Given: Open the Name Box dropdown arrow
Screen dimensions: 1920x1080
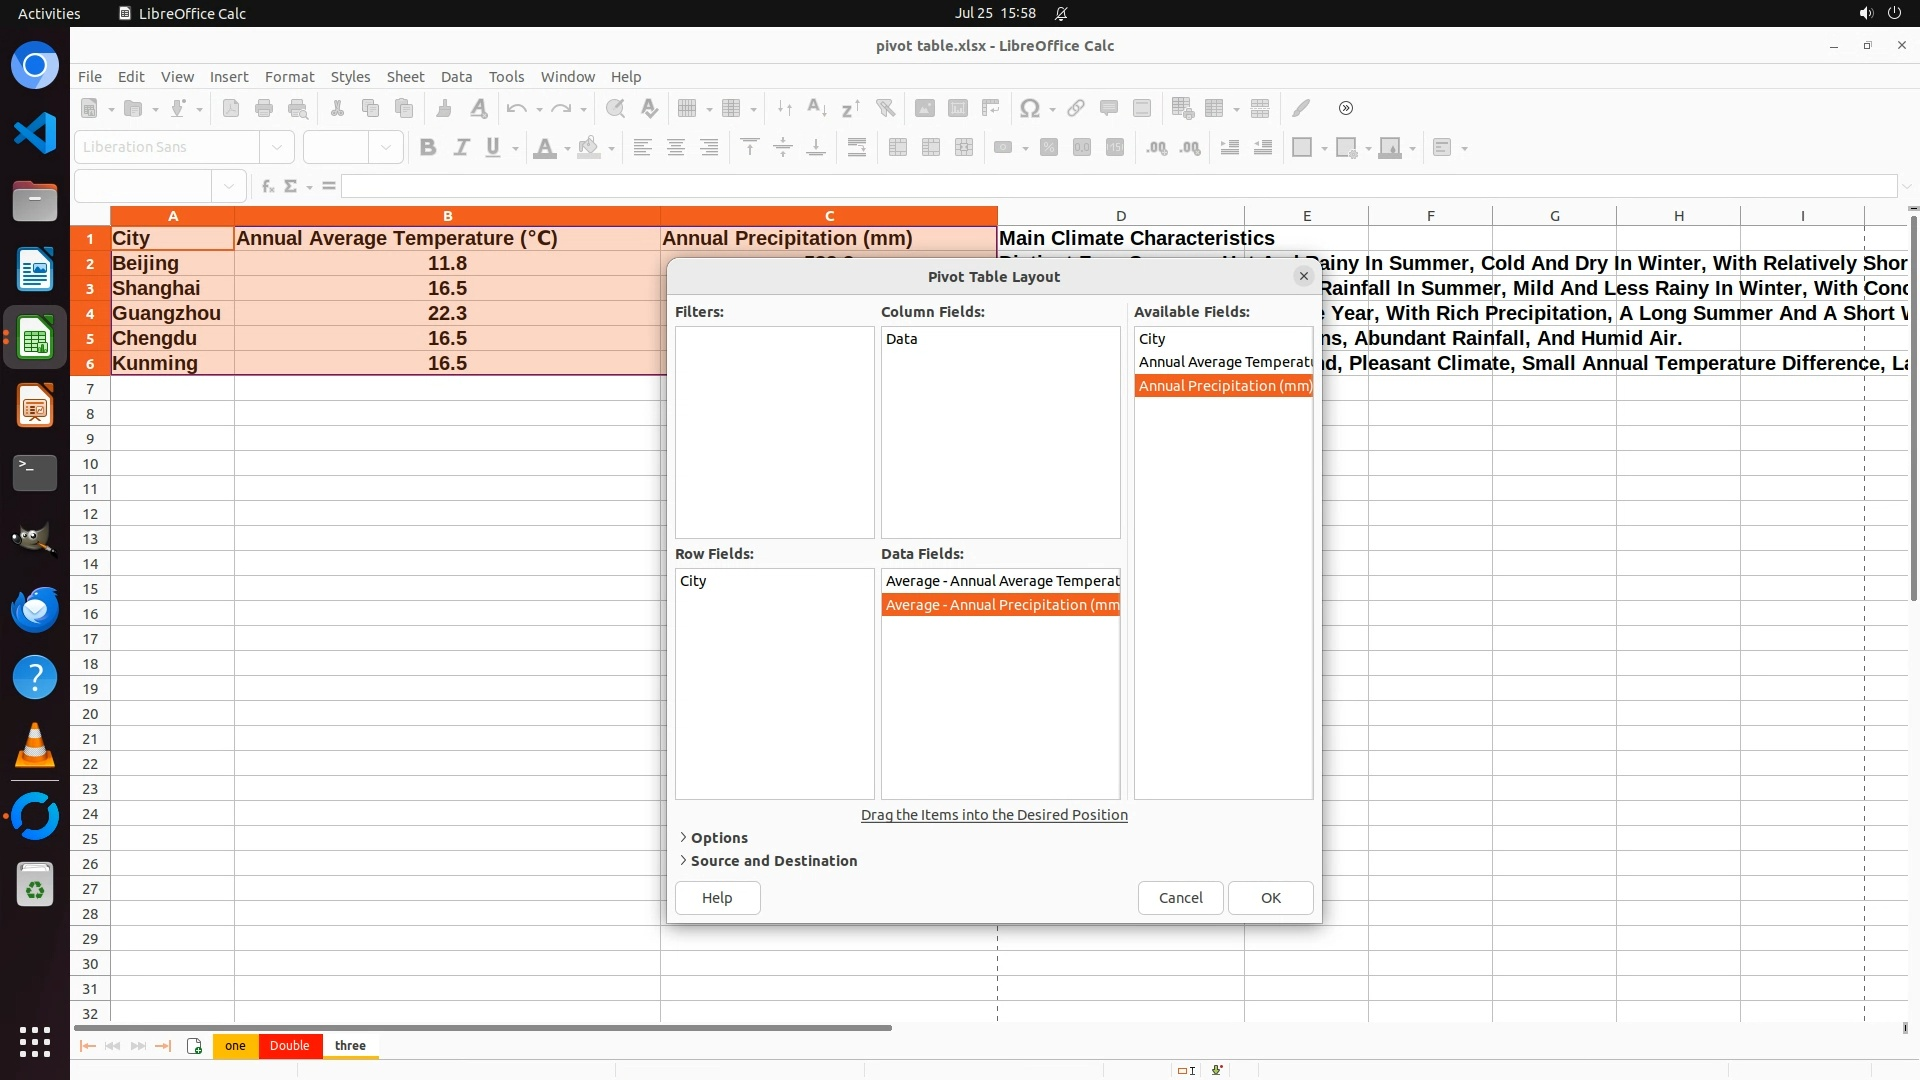Looking at the screenshot, I should pos(229,186).
